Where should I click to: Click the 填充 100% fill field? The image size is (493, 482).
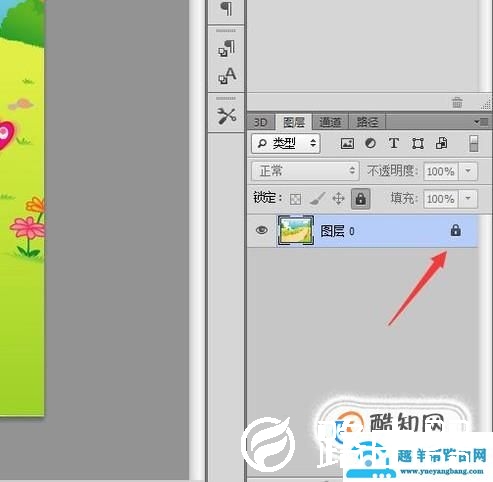click(x=441, y=199)
